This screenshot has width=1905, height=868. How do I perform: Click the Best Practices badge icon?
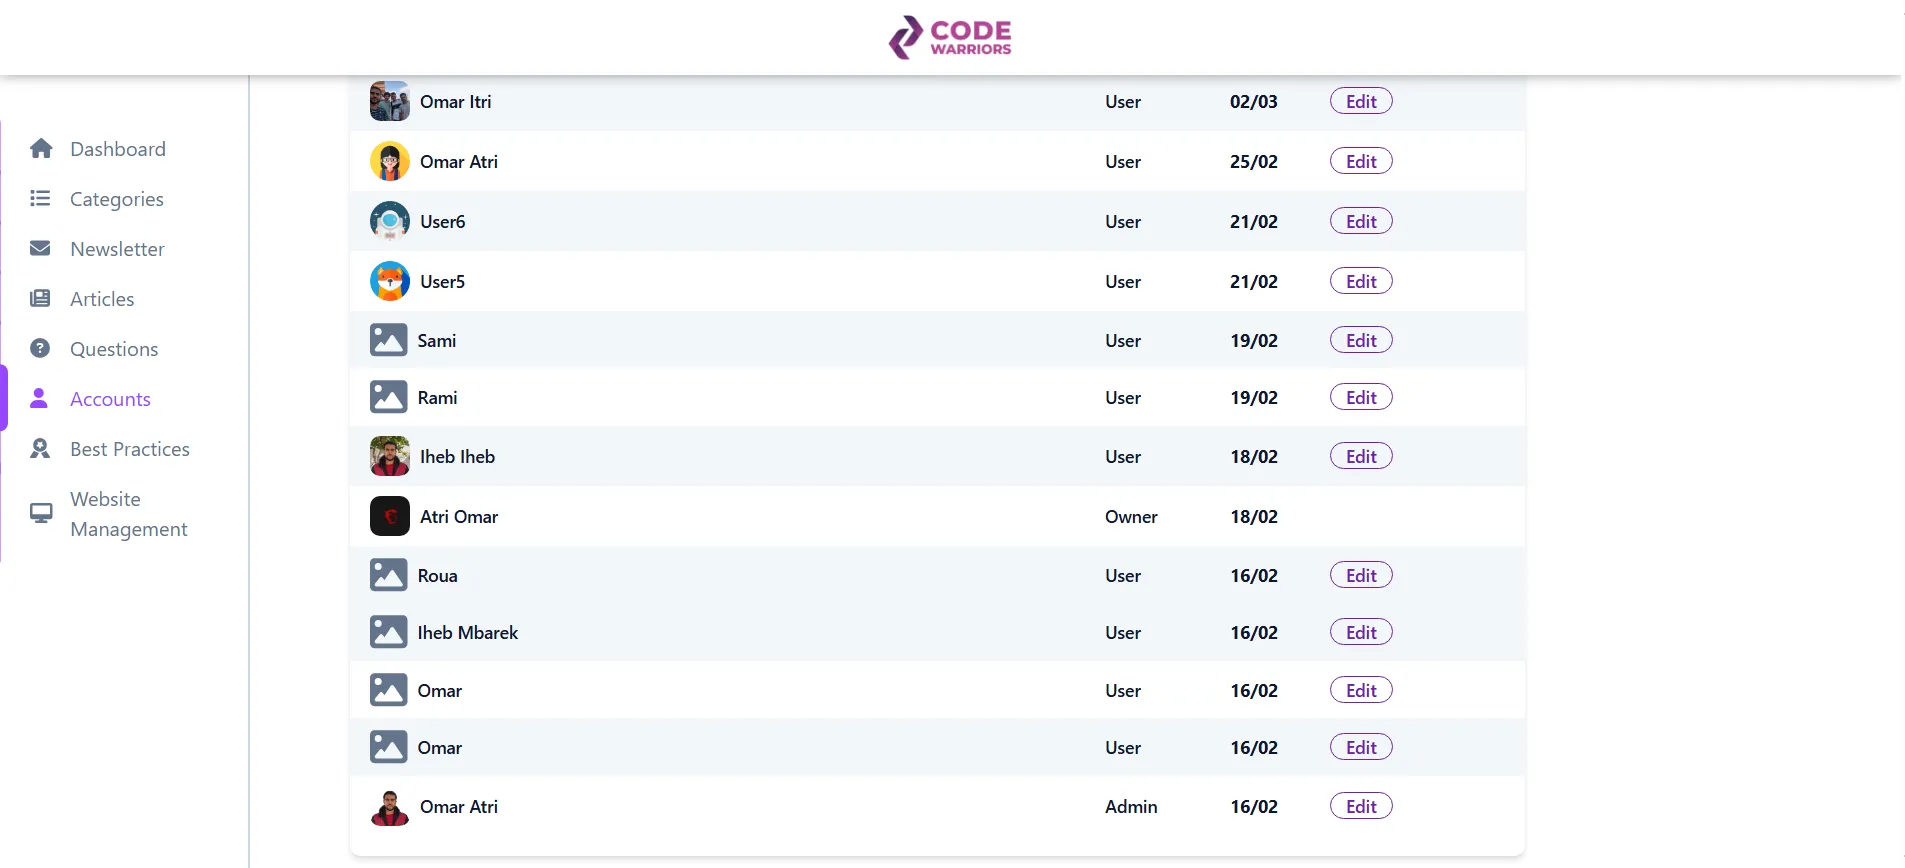click(40, 449)
